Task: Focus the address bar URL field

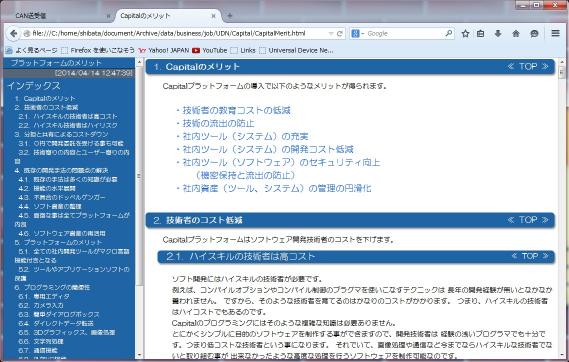Action: point(180,33)
